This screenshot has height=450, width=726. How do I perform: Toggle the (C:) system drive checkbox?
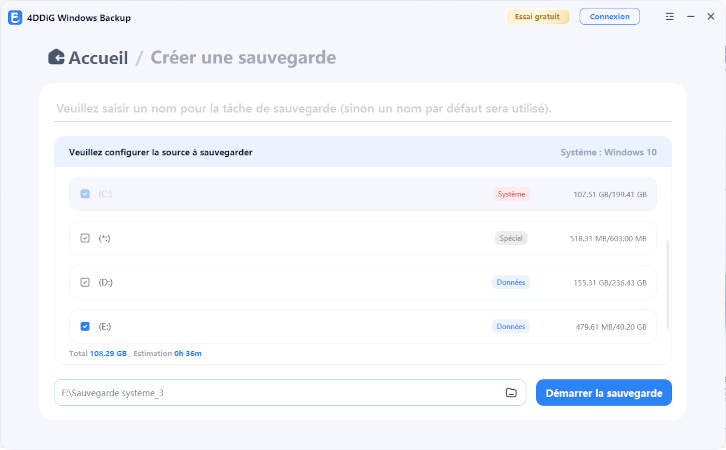85,194
